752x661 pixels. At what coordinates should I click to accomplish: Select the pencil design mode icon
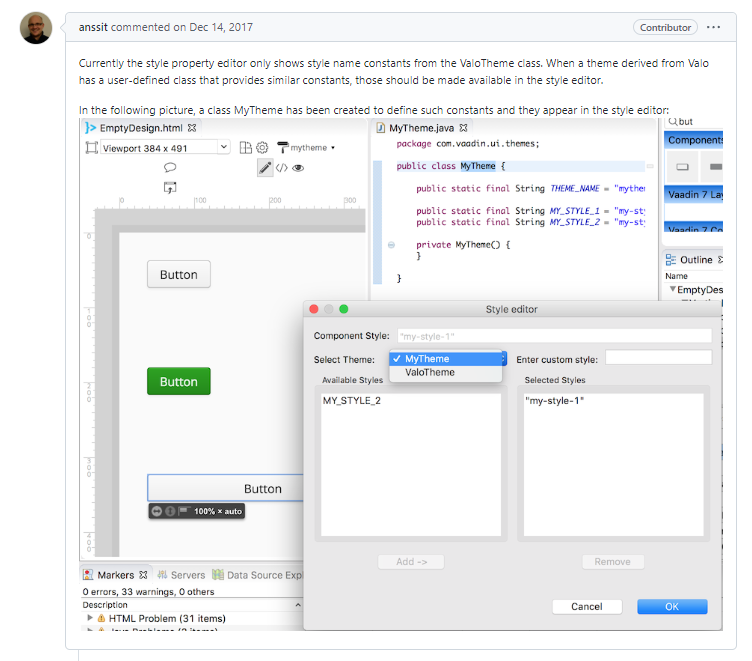pyautogui.click(x=265, y=168)
